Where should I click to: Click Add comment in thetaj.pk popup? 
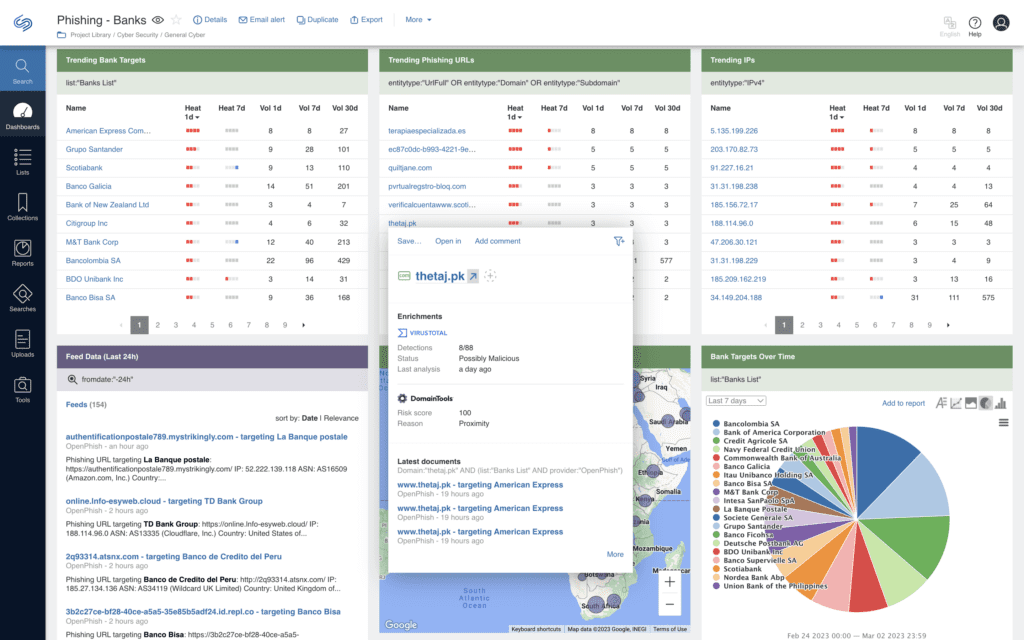[498, 241]
